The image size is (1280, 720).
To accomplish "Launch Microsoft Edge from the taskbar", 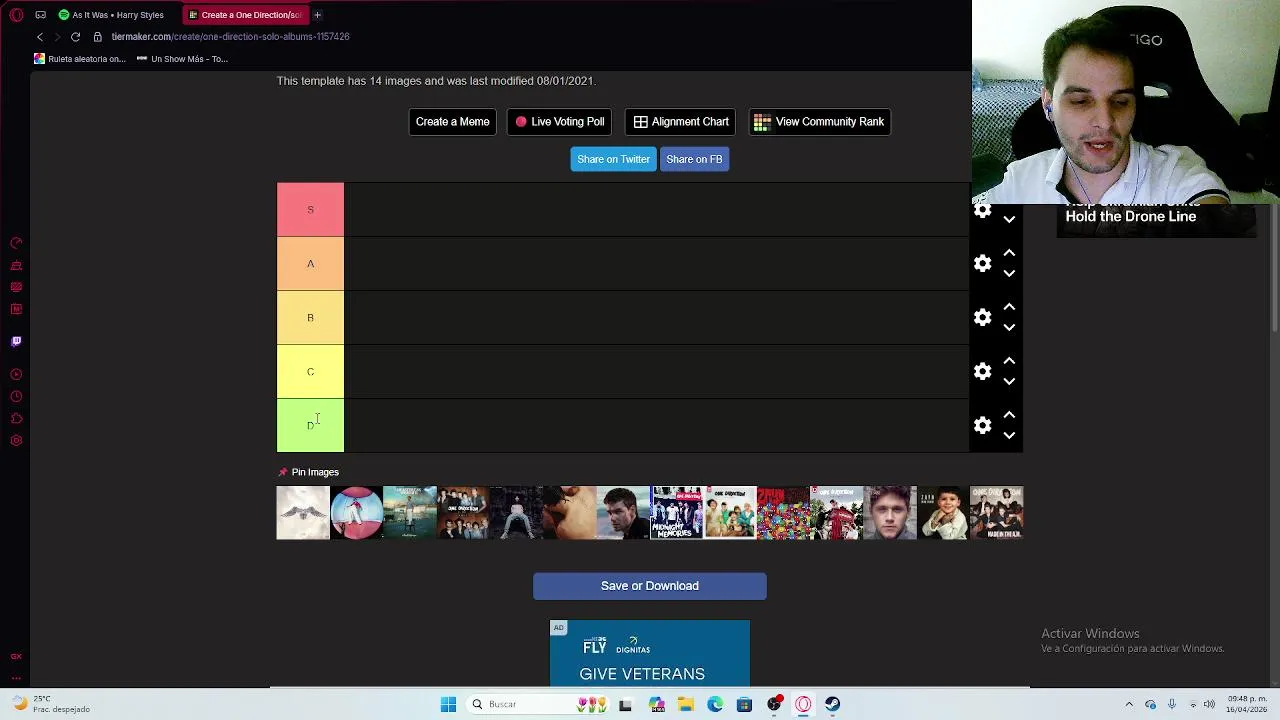I will coord(715,704).
